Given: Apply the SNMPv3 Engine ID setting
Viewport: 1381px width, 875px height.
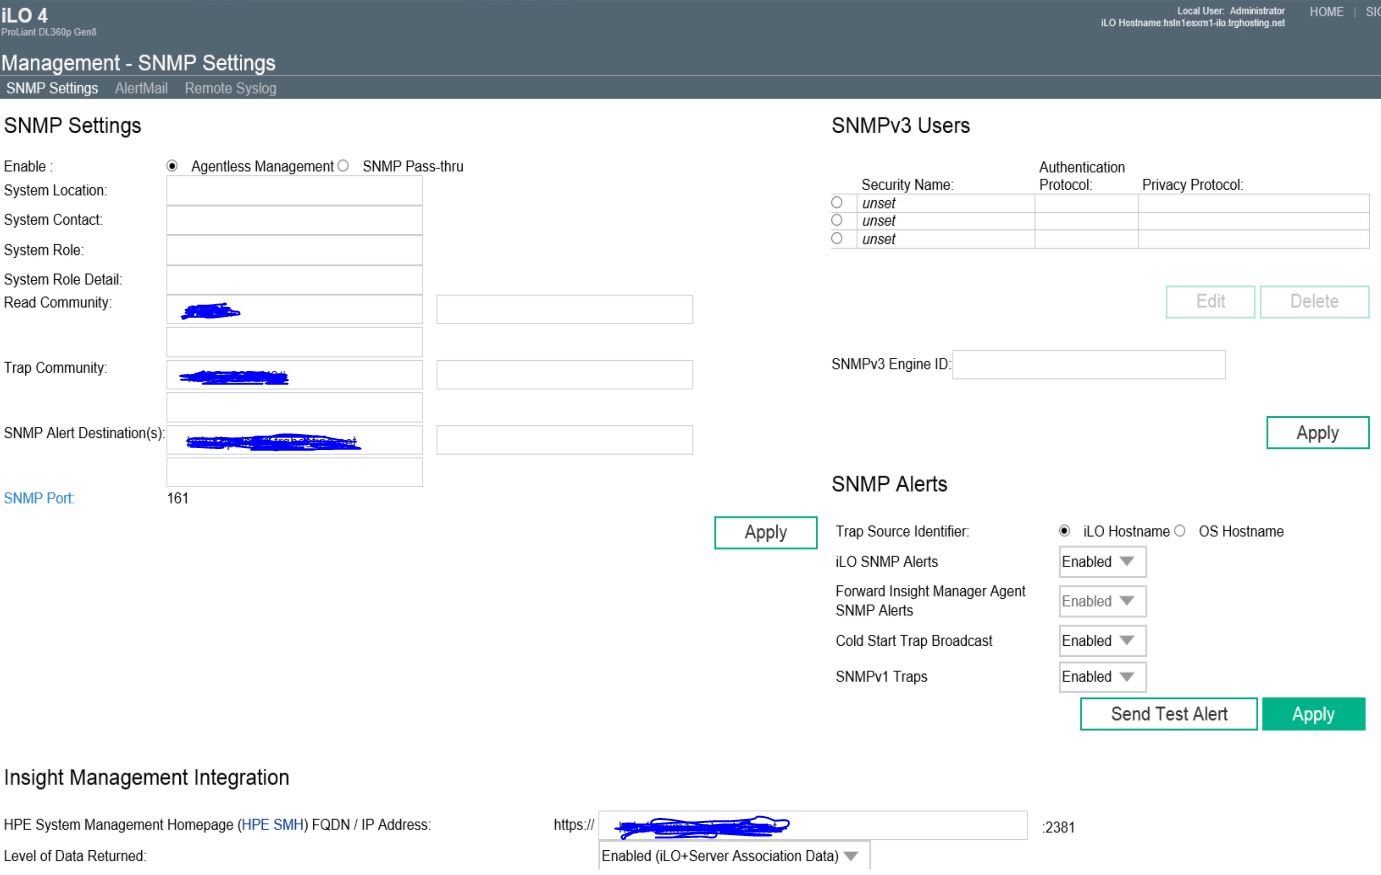Looking at the screenshot, I should [1318, 433].
